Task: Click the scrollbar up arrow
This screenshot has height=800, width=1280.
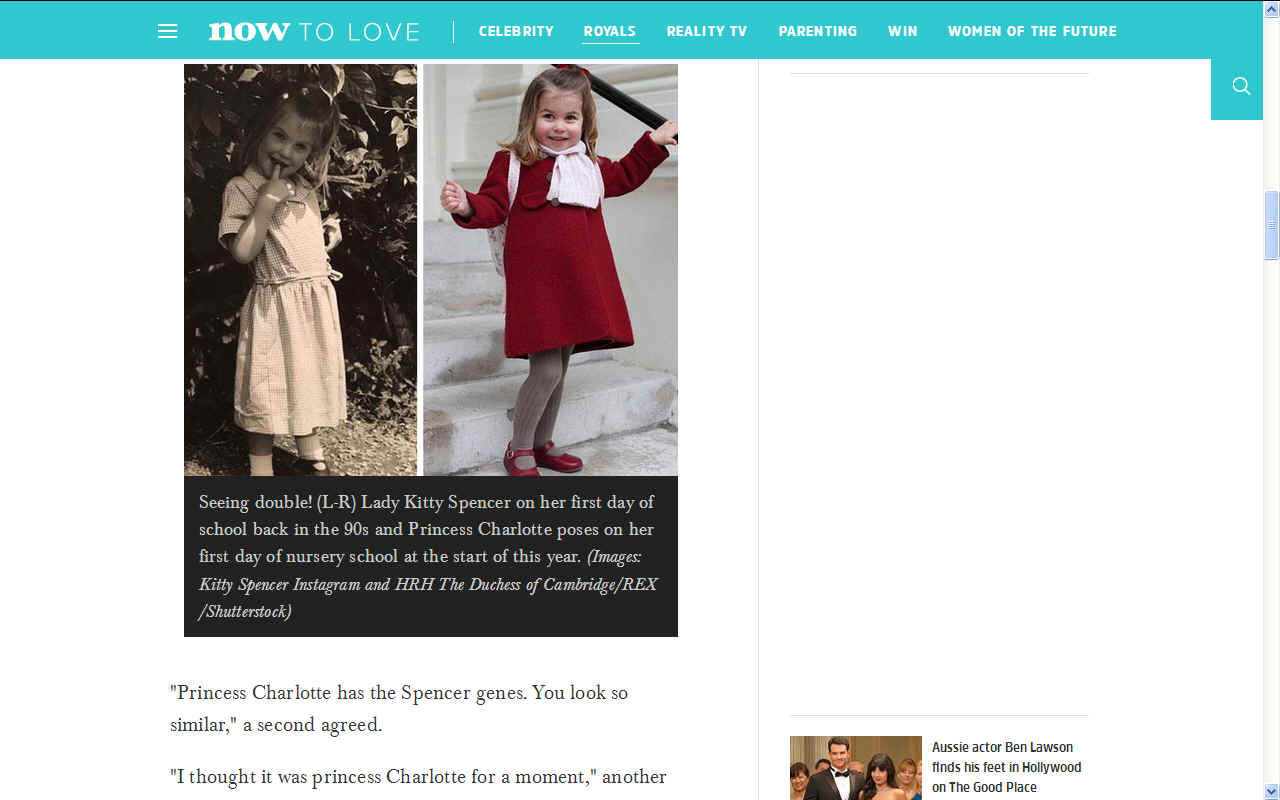Action: click(1271, 8)
